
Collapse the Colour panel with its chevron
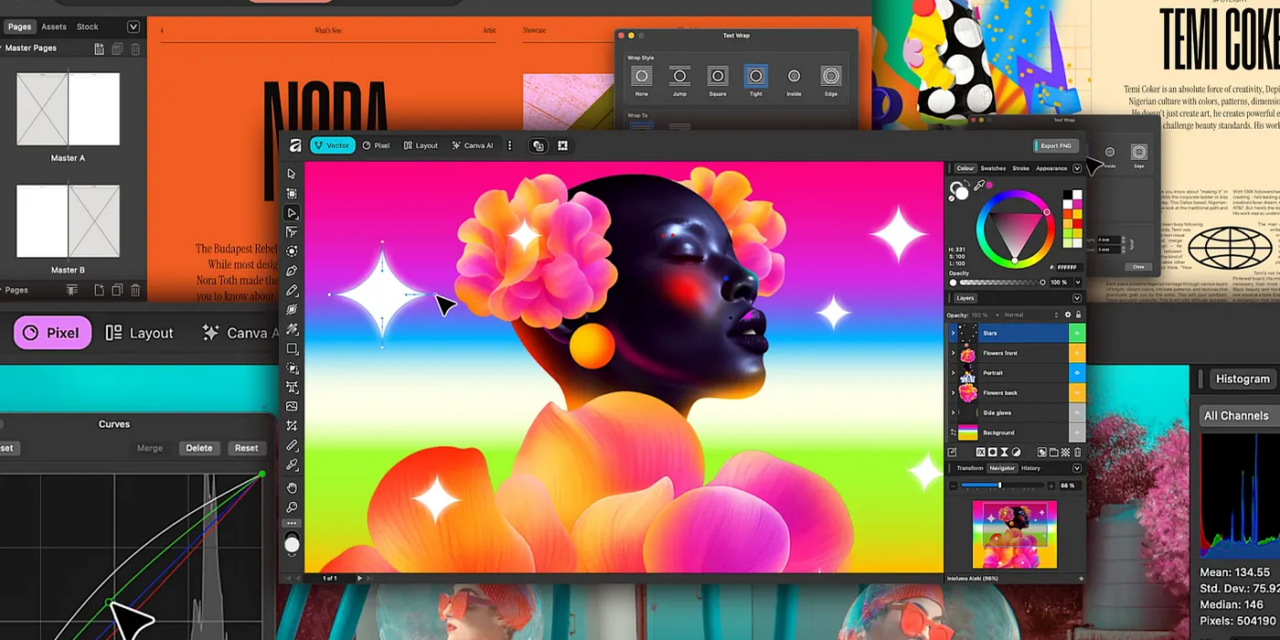1077,168
